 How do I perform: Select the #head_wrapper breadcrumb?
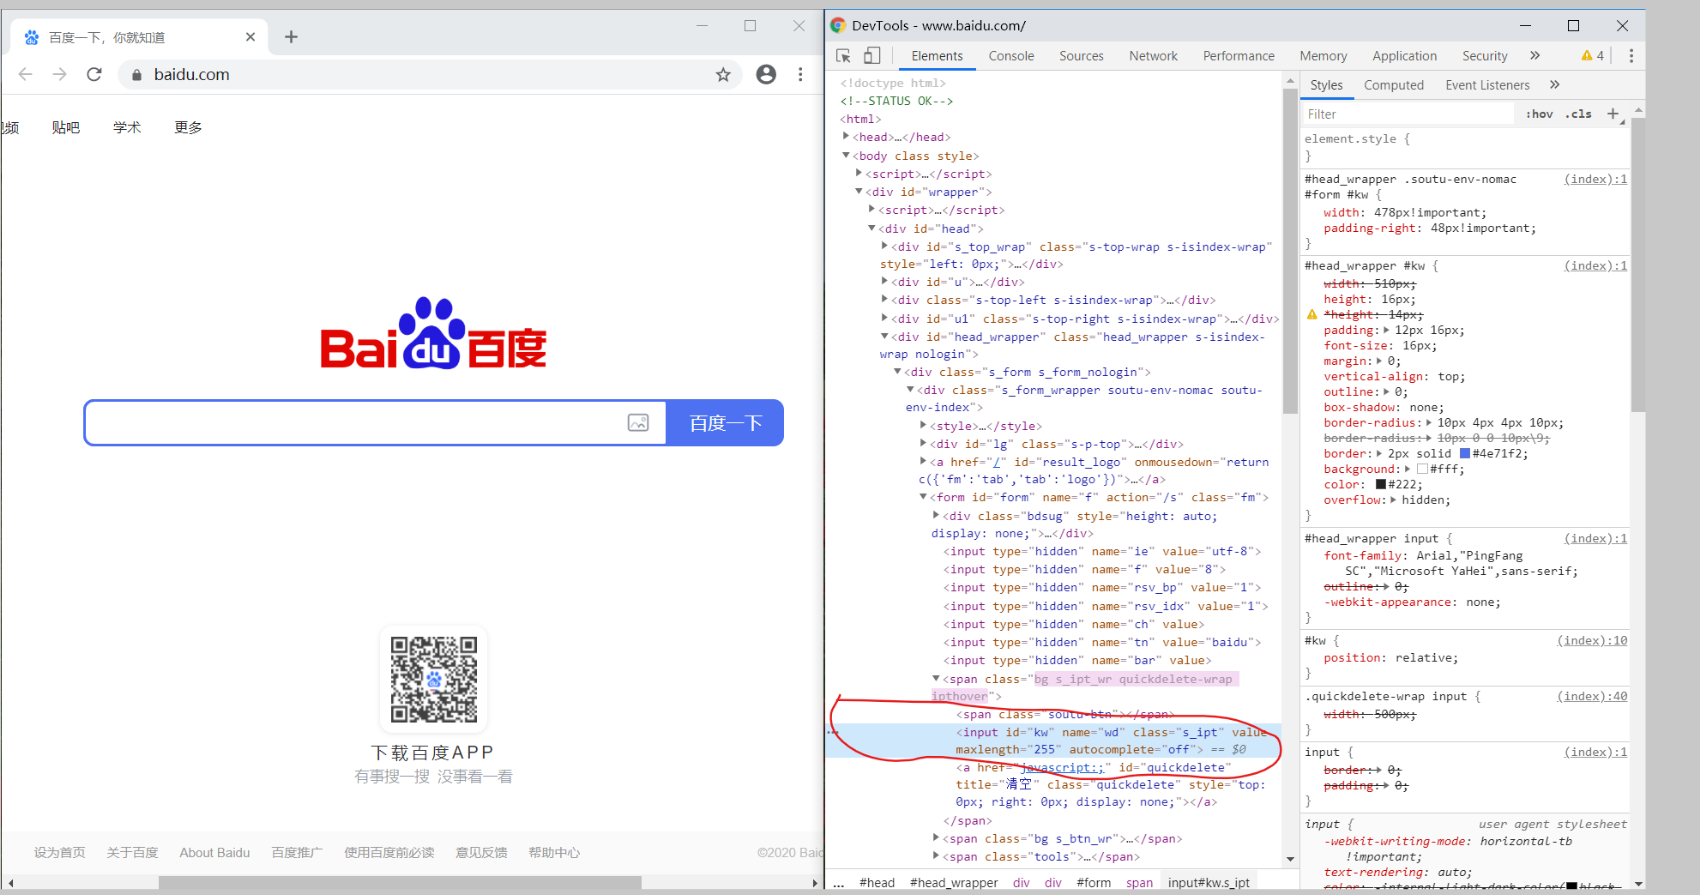click(x=954, y=883)
